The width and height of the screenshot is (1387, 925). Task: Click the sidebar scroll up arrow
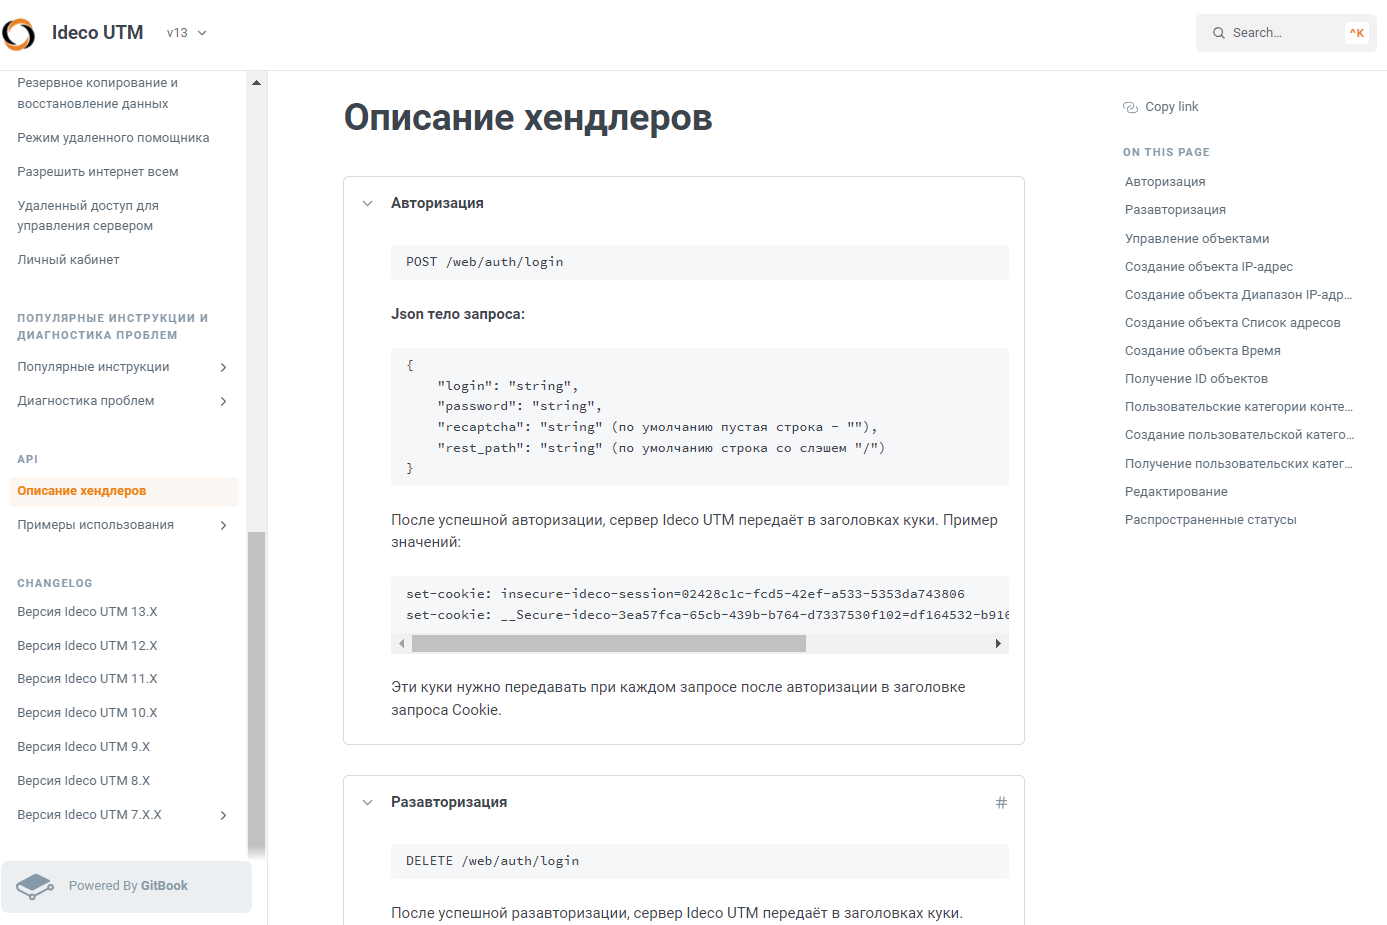tap(257, 83)
